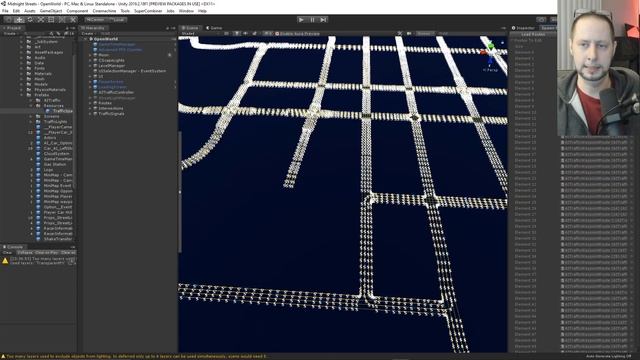The height and width of the screenshot is (360, 640).
Task: Expand the CScapeLights object arrow
Action: (91, 60)
